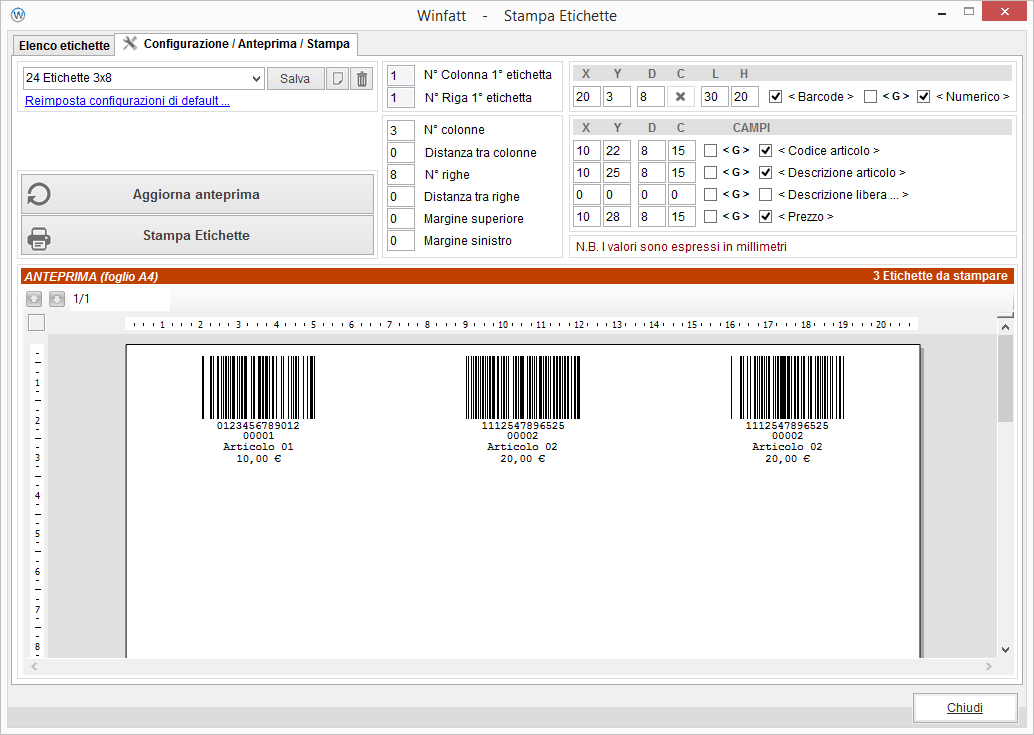
Task: Click the page indicator 1/1
Action: tap(81, 299)
